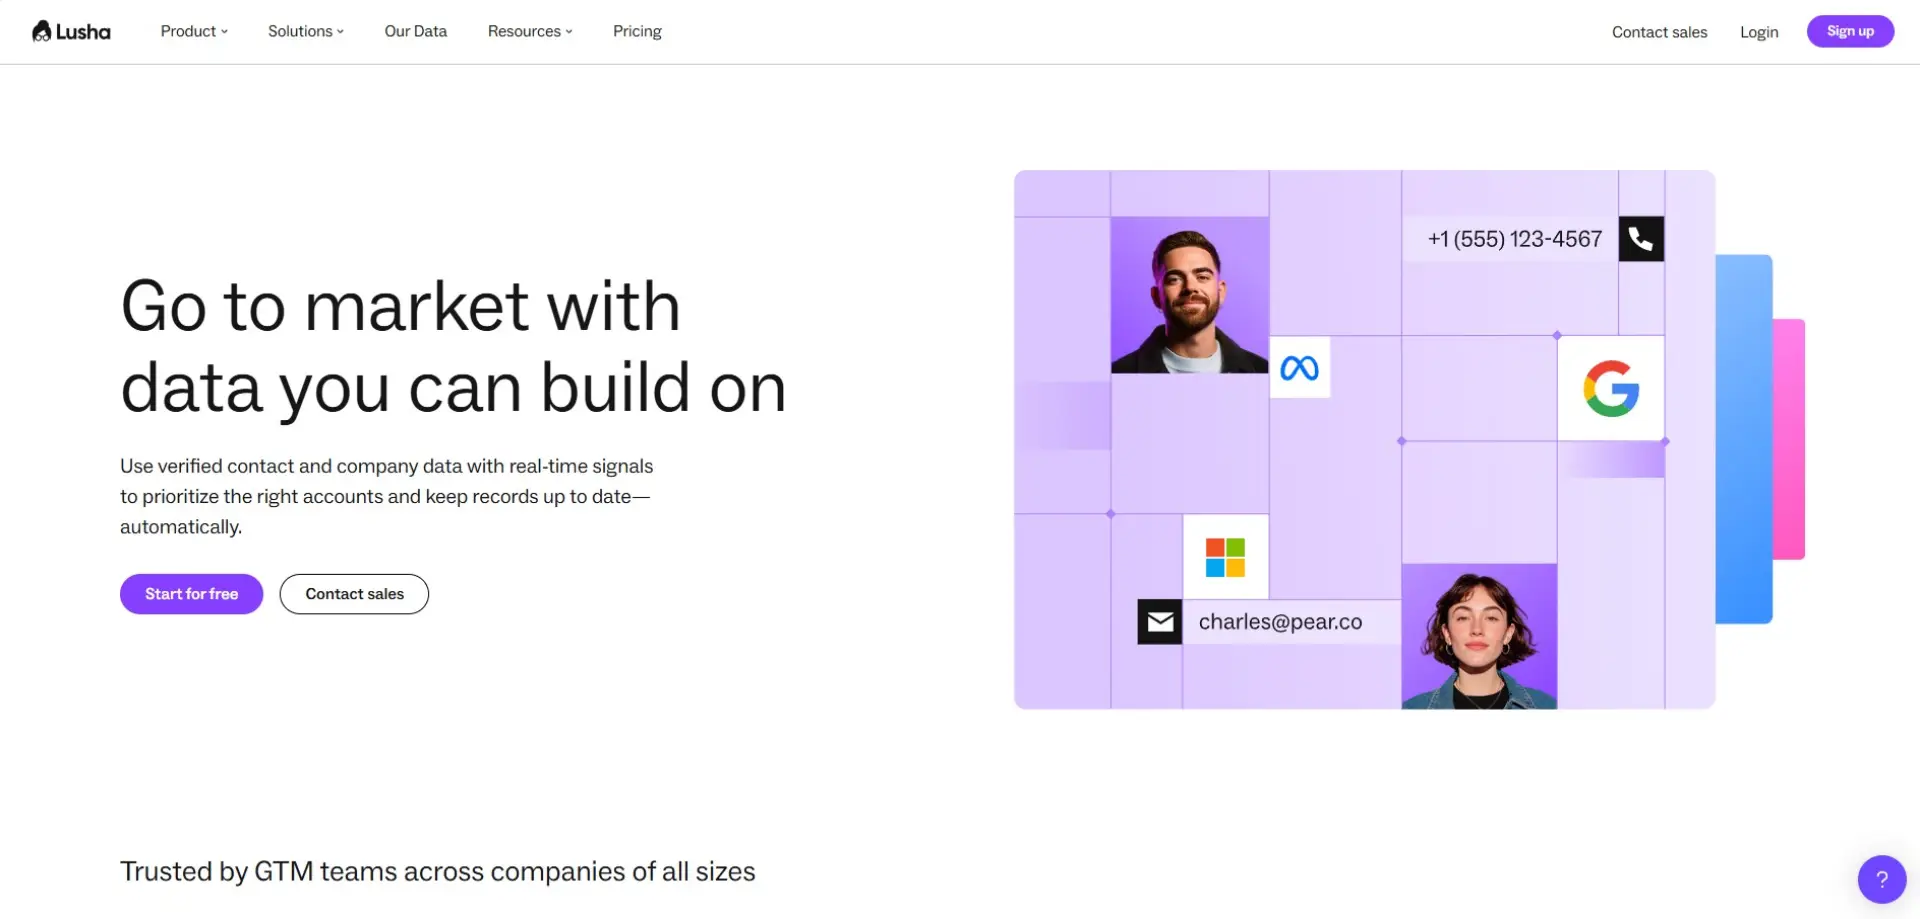The height and width of the screenshot is (919, 1920).
Task: Click the Start for free button
Action: coord(191,594)
